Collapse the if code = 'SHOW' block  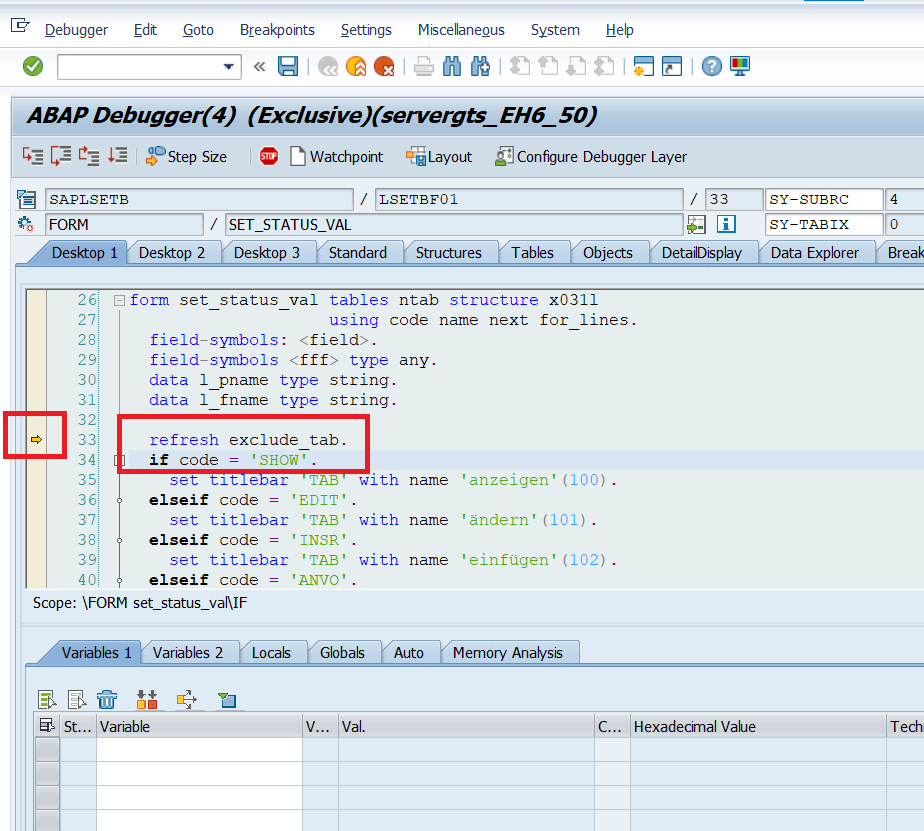pos(120,461)
